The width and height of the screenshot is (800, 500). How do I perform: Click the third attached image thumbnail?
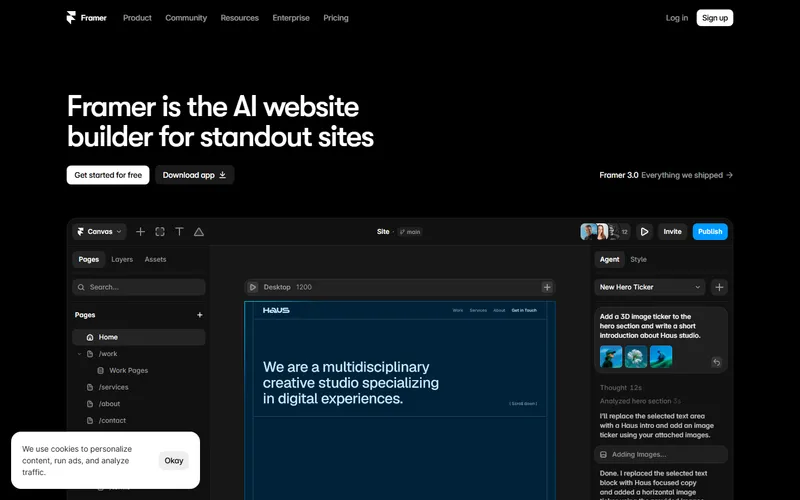661,357
